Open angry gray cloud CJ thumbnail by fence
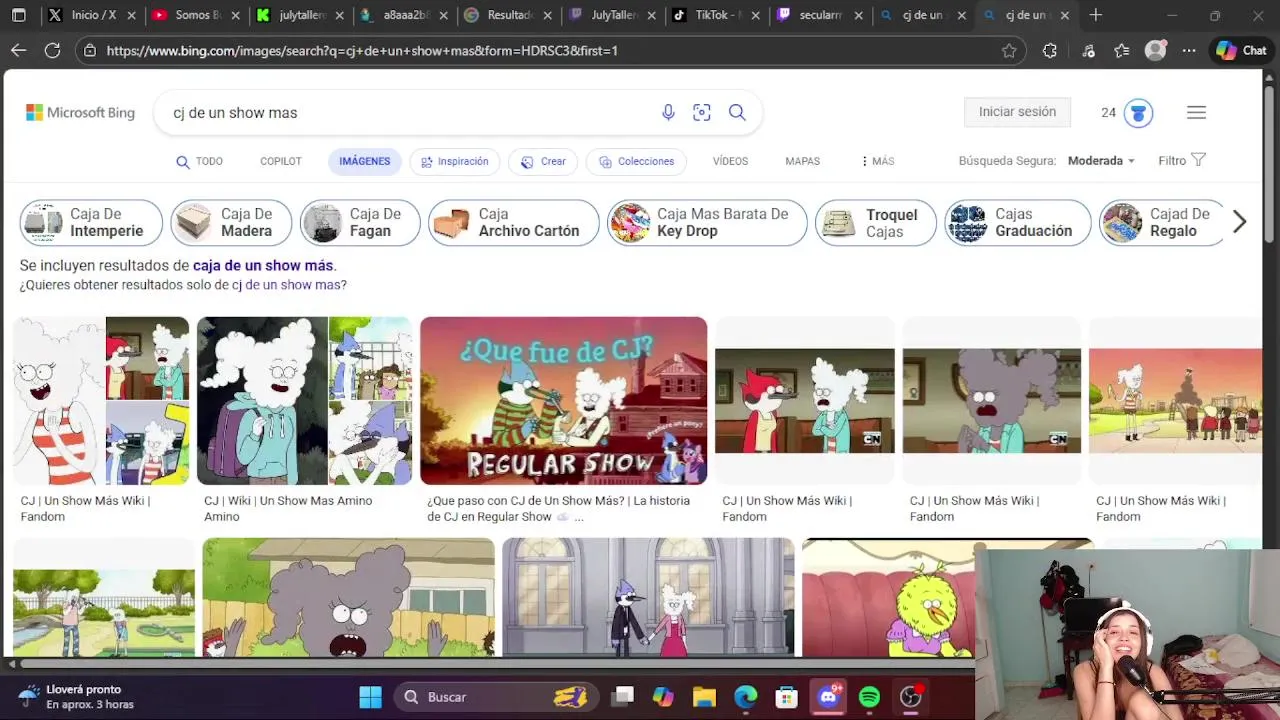The height and width of the screenshot is (720, 1280). pos(348,597)
